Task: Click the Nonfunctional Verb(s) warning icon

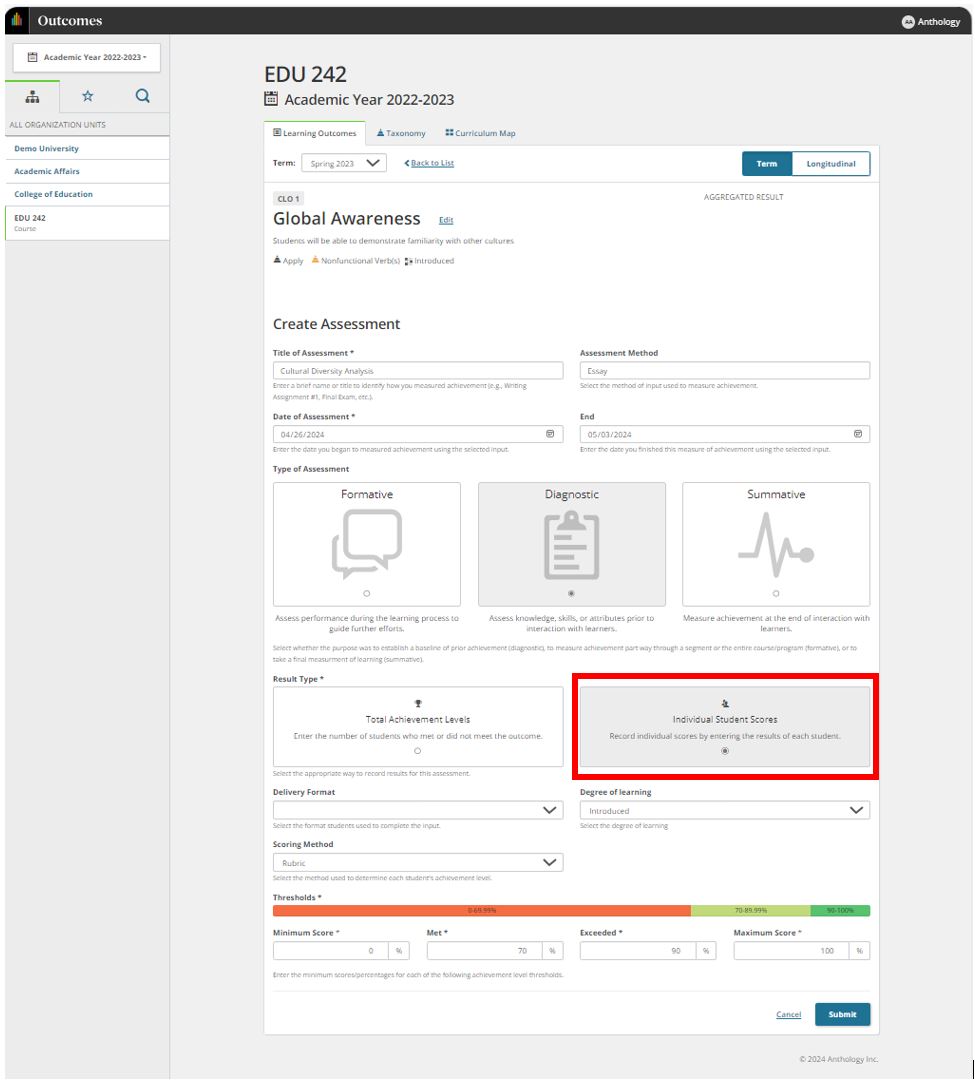Action: pyautogui.click(x=315, y=260)
